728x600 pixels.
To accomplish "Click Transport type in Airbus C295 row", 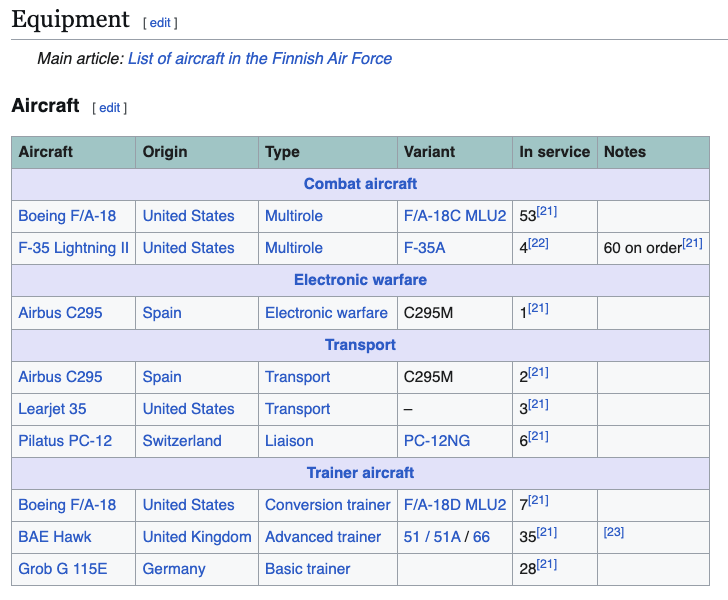I will tap(298, 377).
